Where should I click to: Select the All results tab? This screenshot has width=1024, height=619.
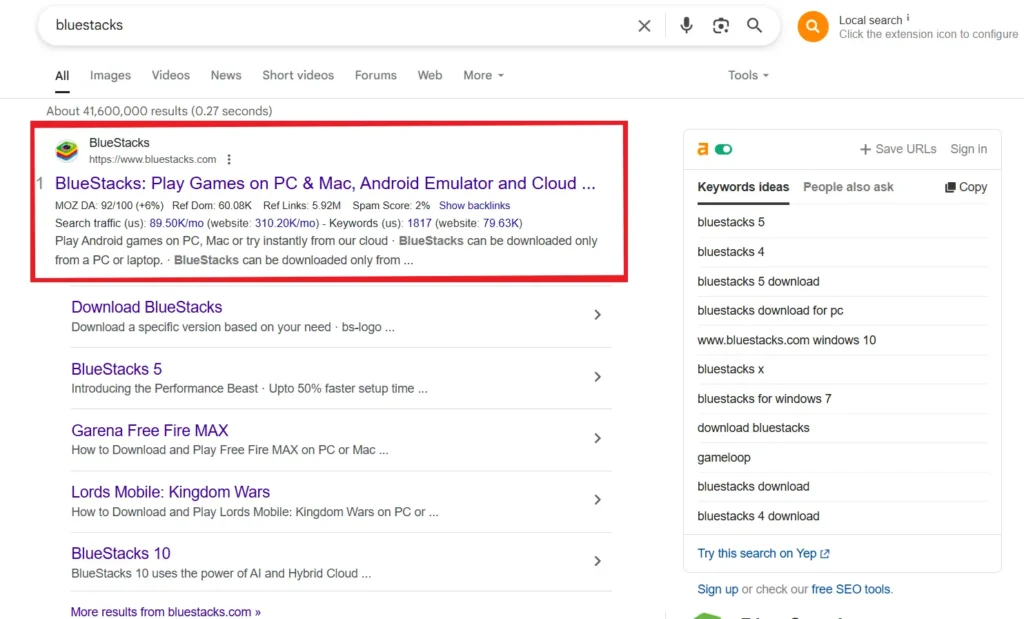point(62,76)
